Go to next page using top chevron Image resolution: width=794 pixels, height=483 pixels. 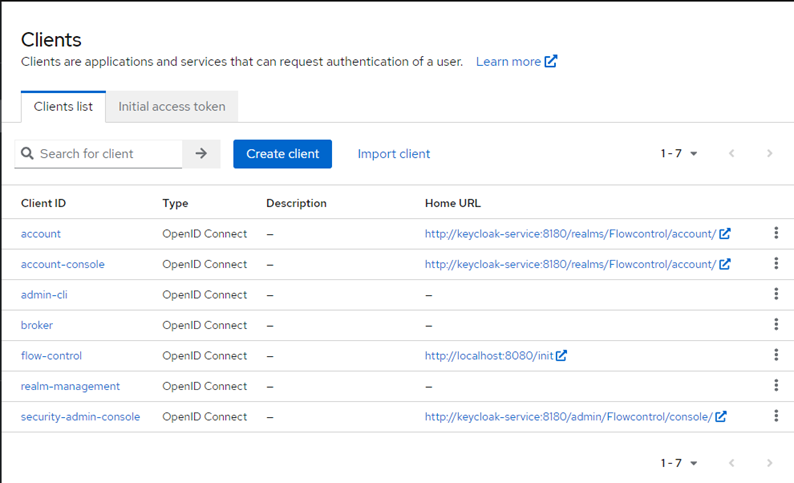click(769, 154)
